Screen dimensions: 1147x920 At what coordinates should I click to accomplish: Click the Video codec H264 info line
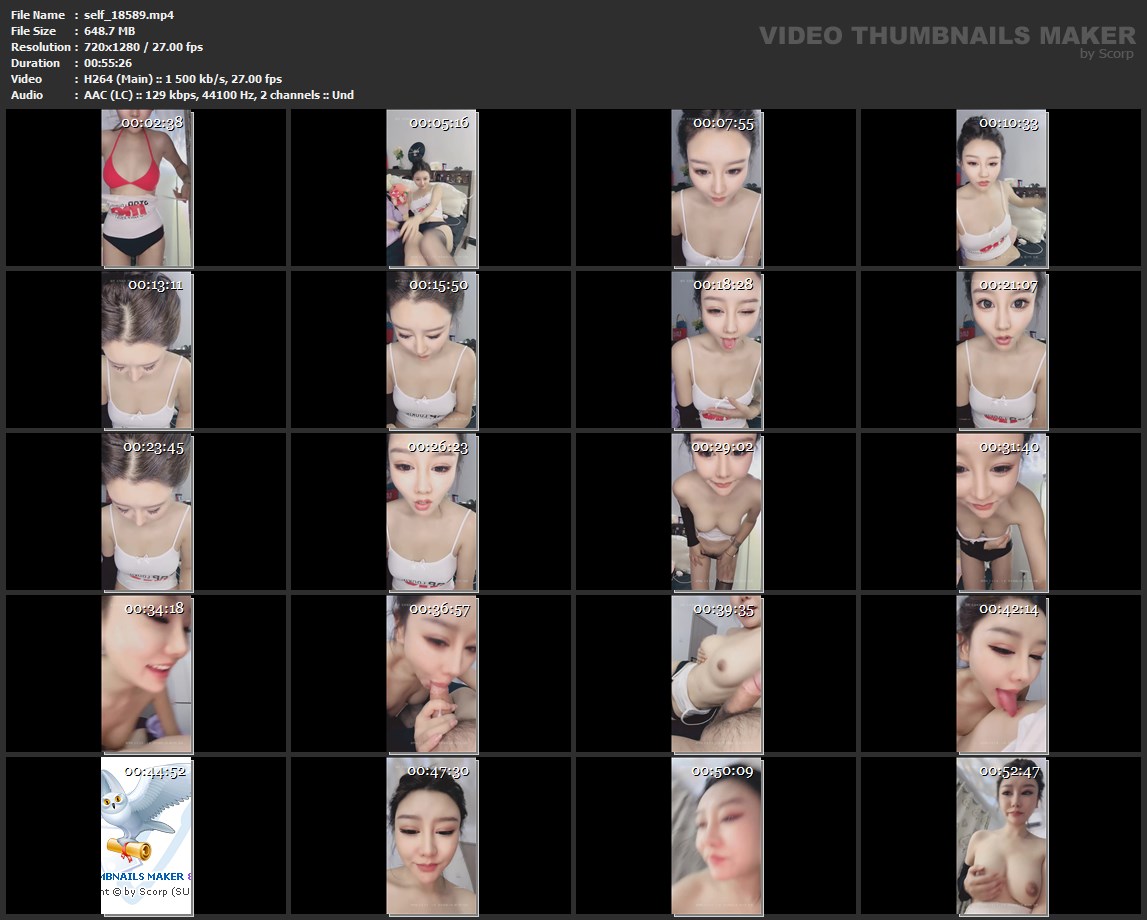[x=182, y=79]
